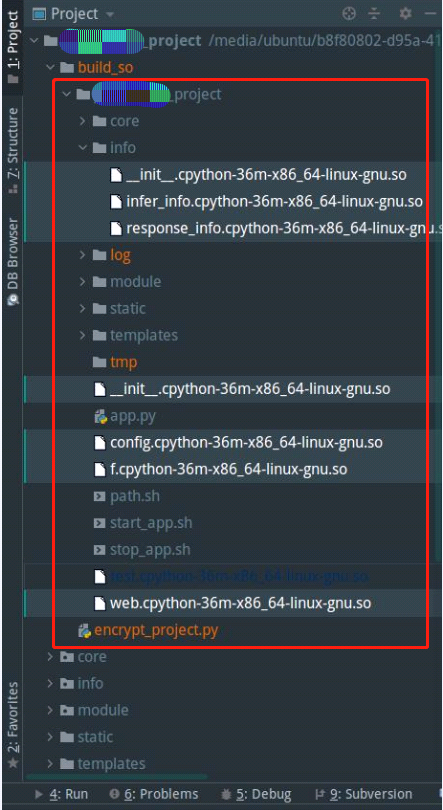Click the Python icon of encrypt_project.py

84,631
